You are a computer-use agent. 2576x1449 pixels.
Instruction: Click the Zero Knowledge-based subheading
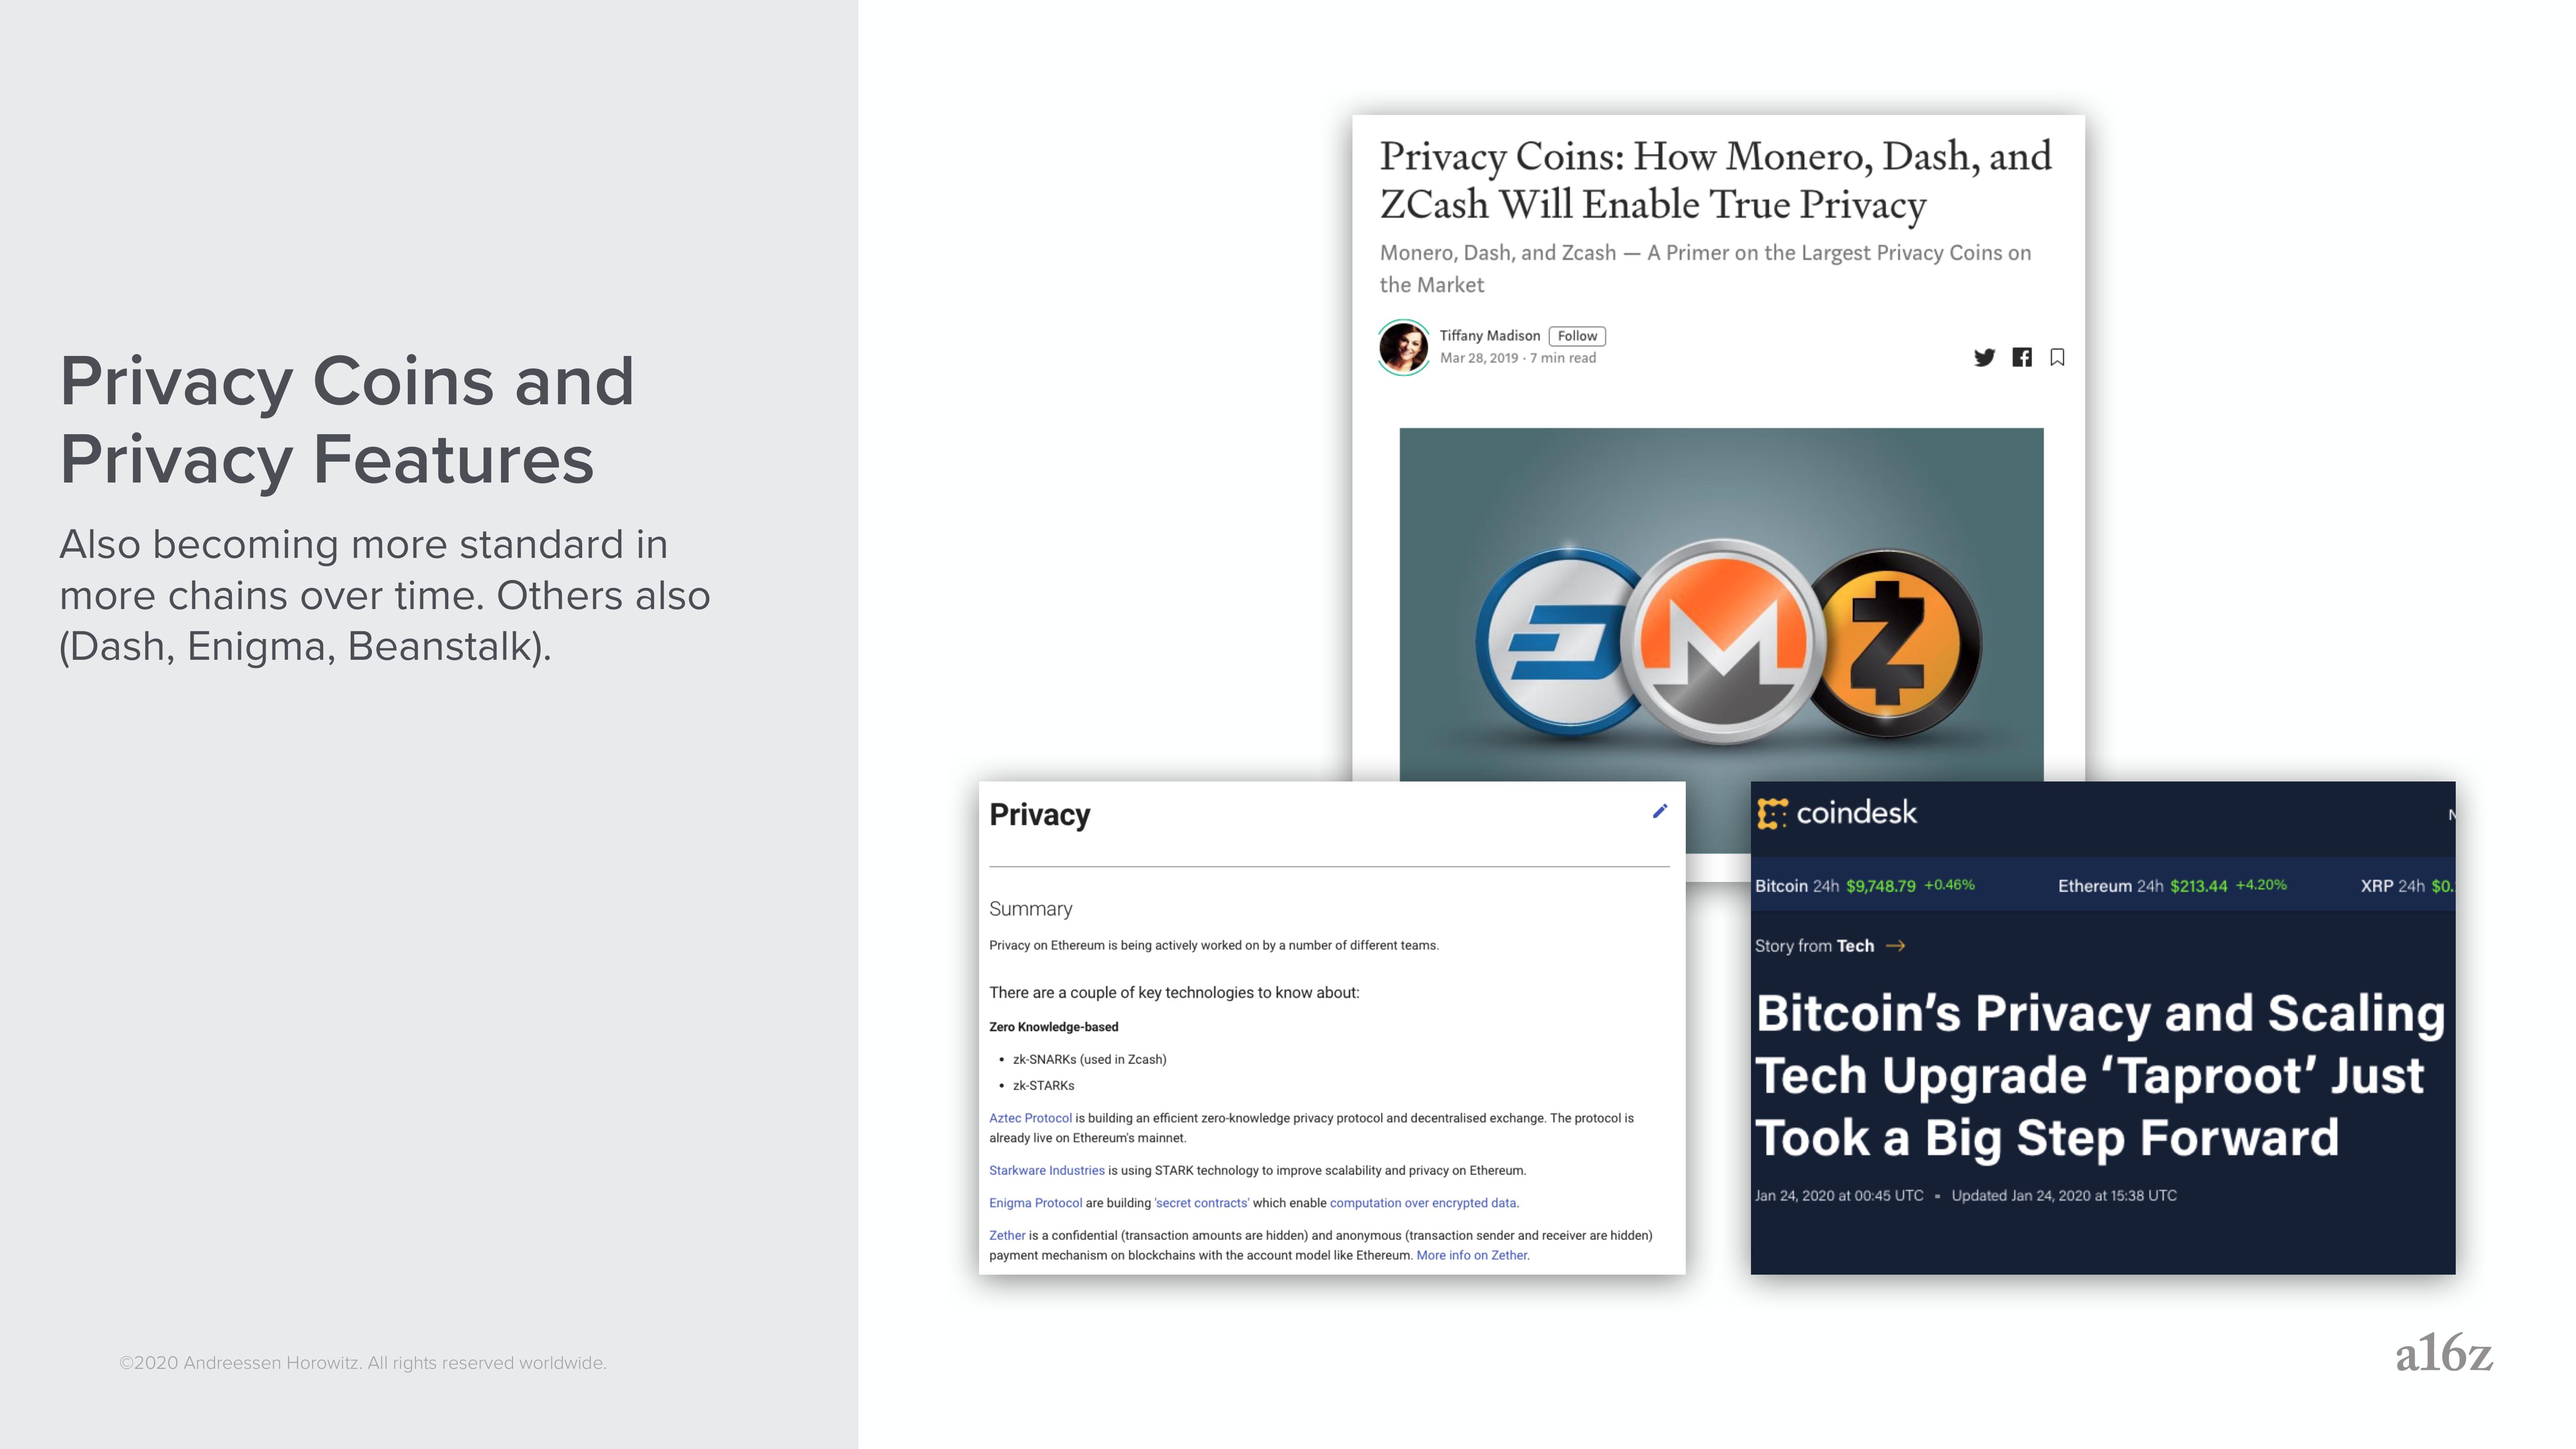pyautogui.click(x=1053, y=1027)
